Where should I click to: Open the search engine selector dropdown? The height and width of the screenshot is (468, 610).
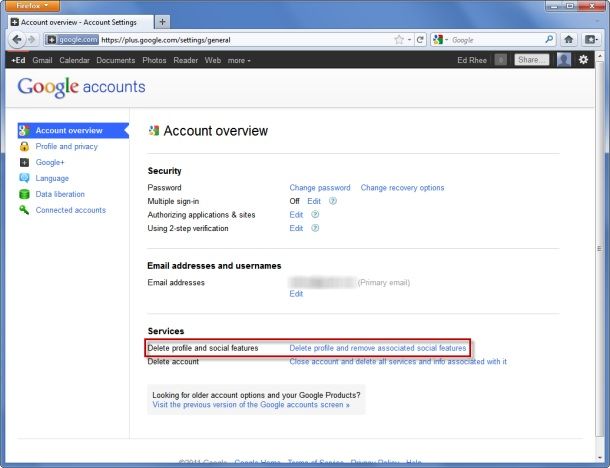440,40
